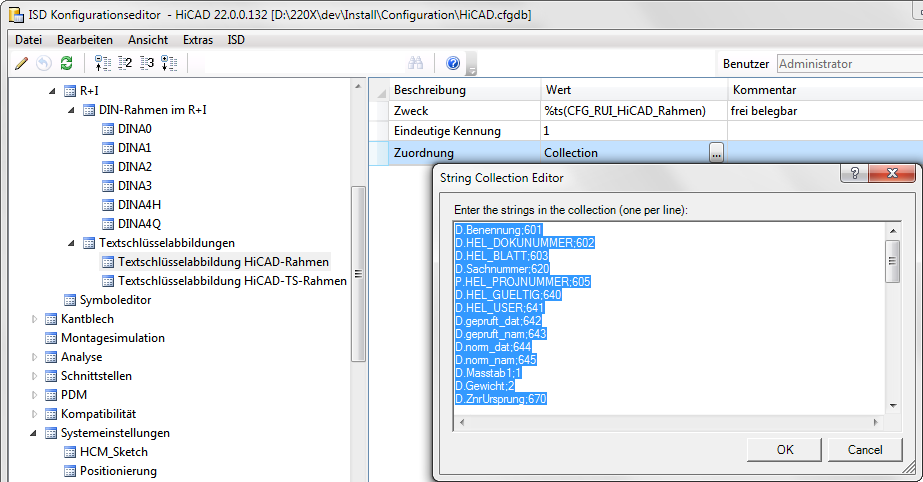Click the string list vertical scrollbar thumb
This screenshot has height=482, width=923.
point(892,261)
